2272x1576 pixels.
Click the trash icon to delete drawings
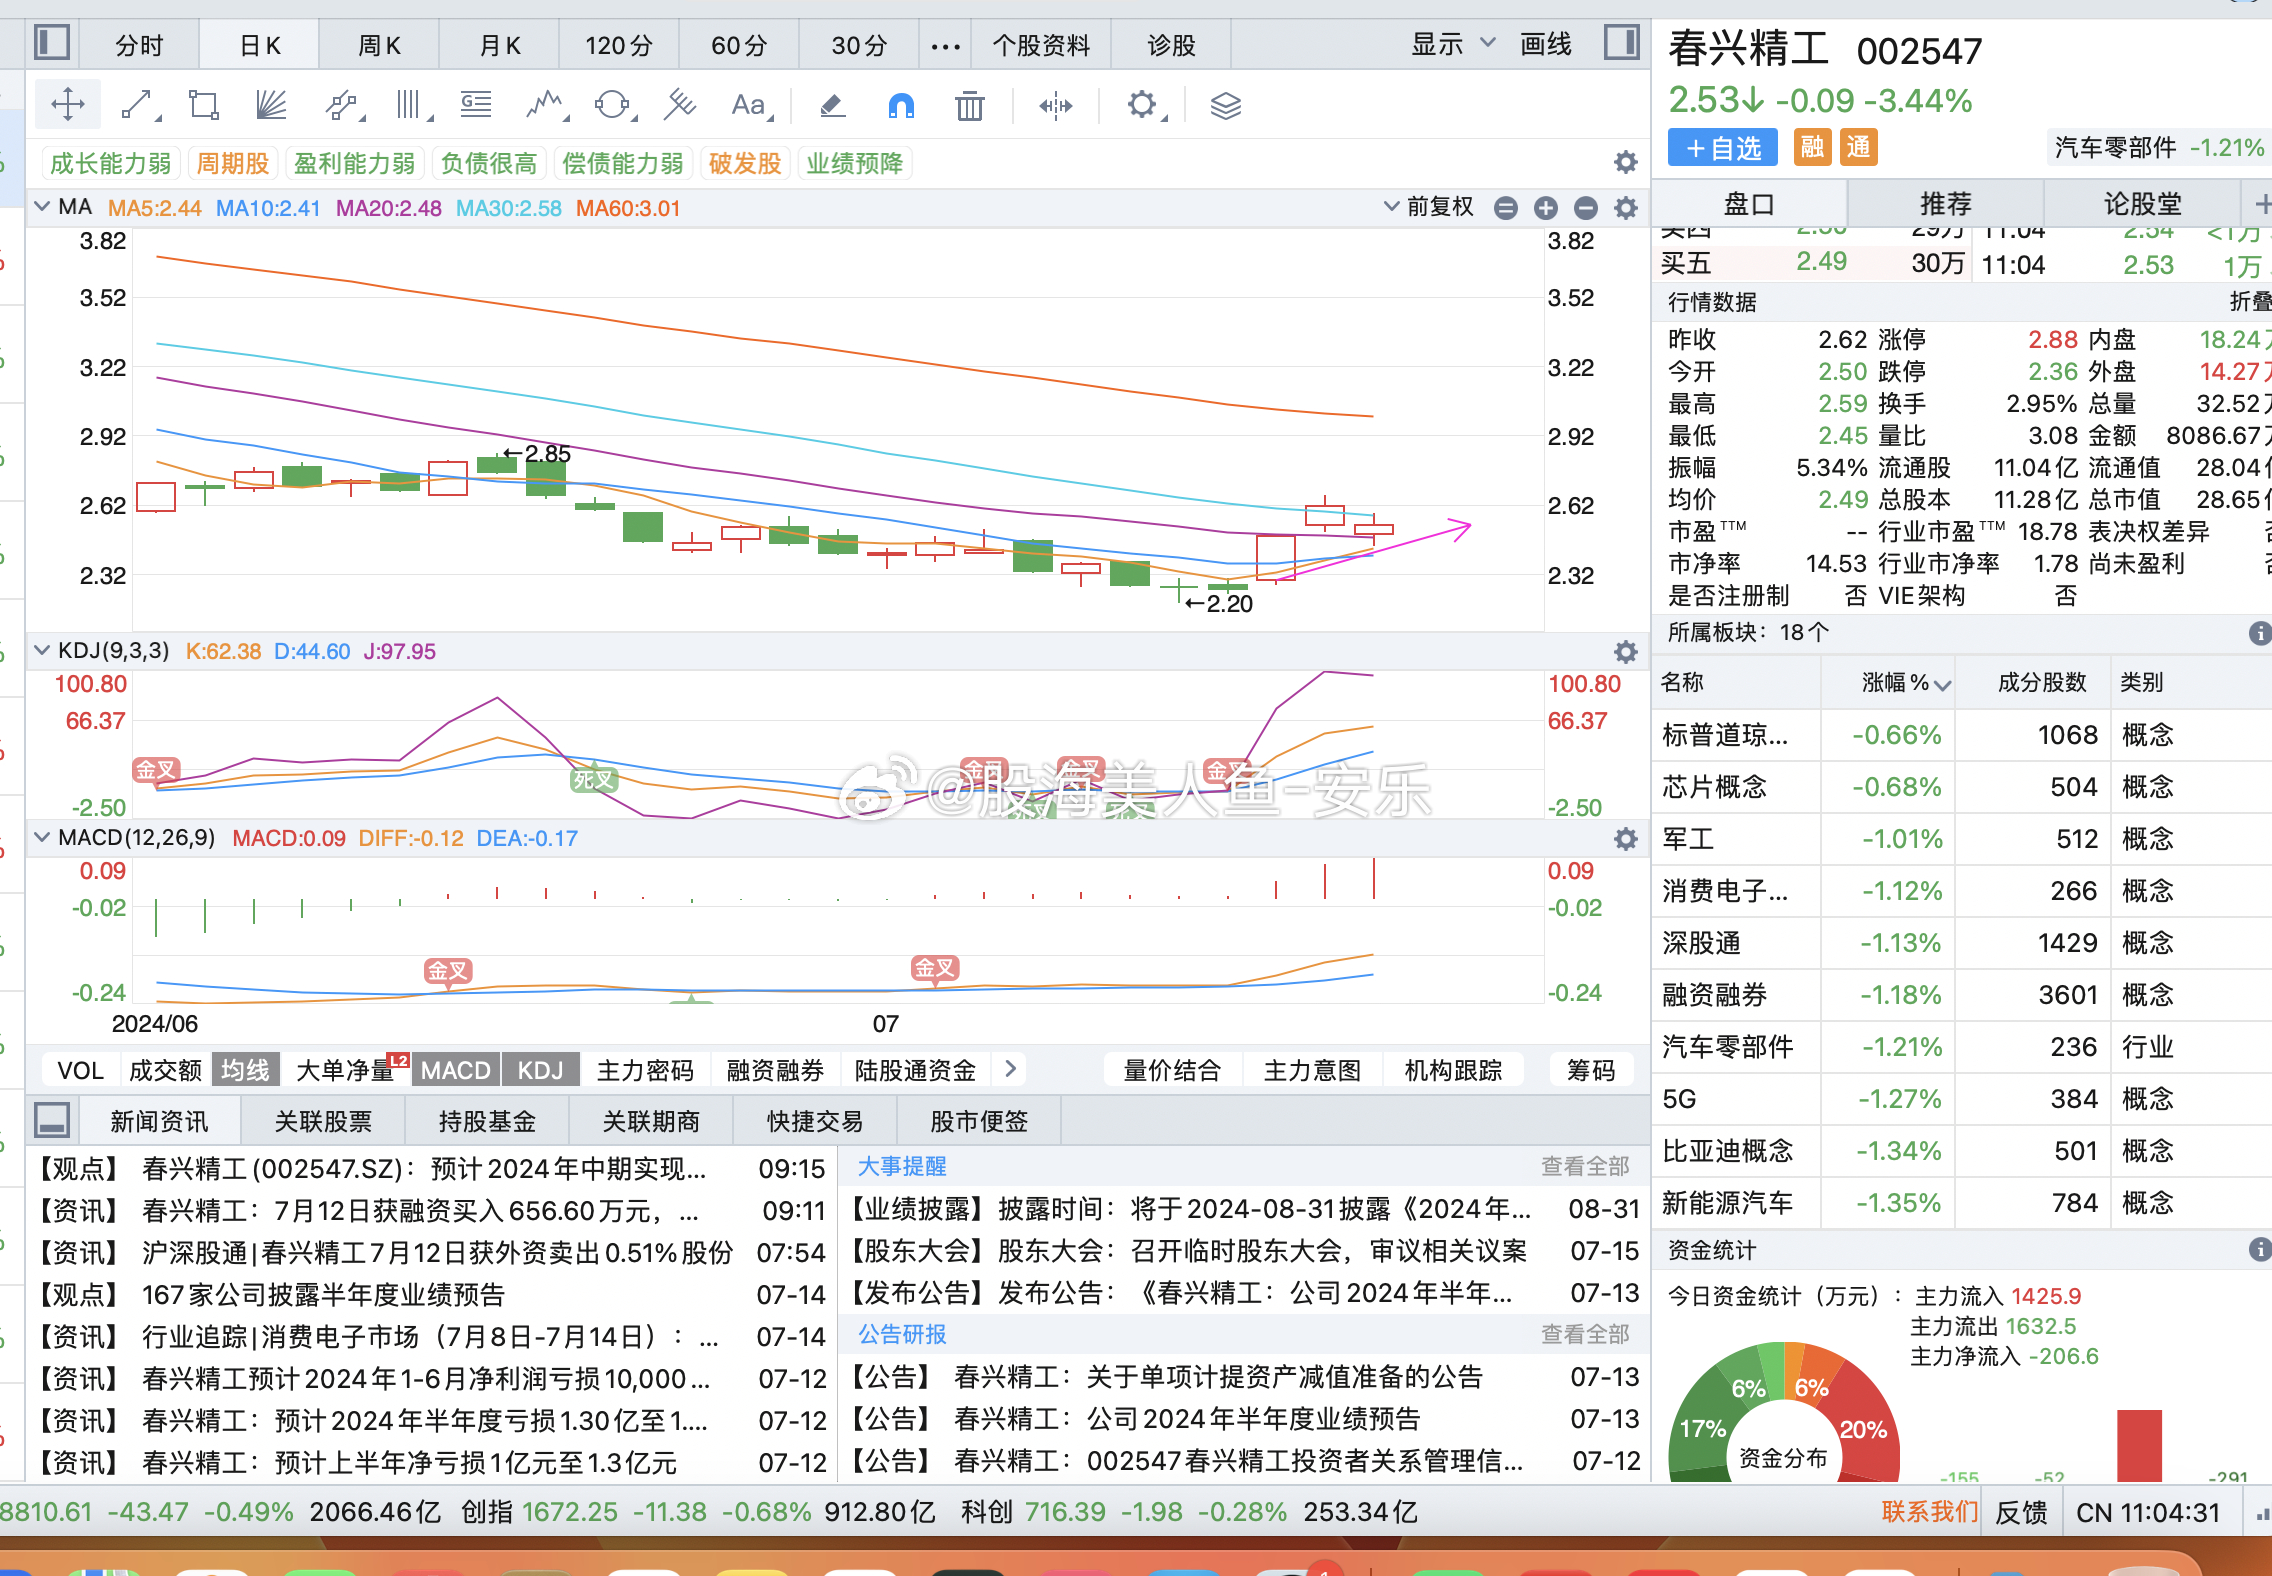pos(969,105)
